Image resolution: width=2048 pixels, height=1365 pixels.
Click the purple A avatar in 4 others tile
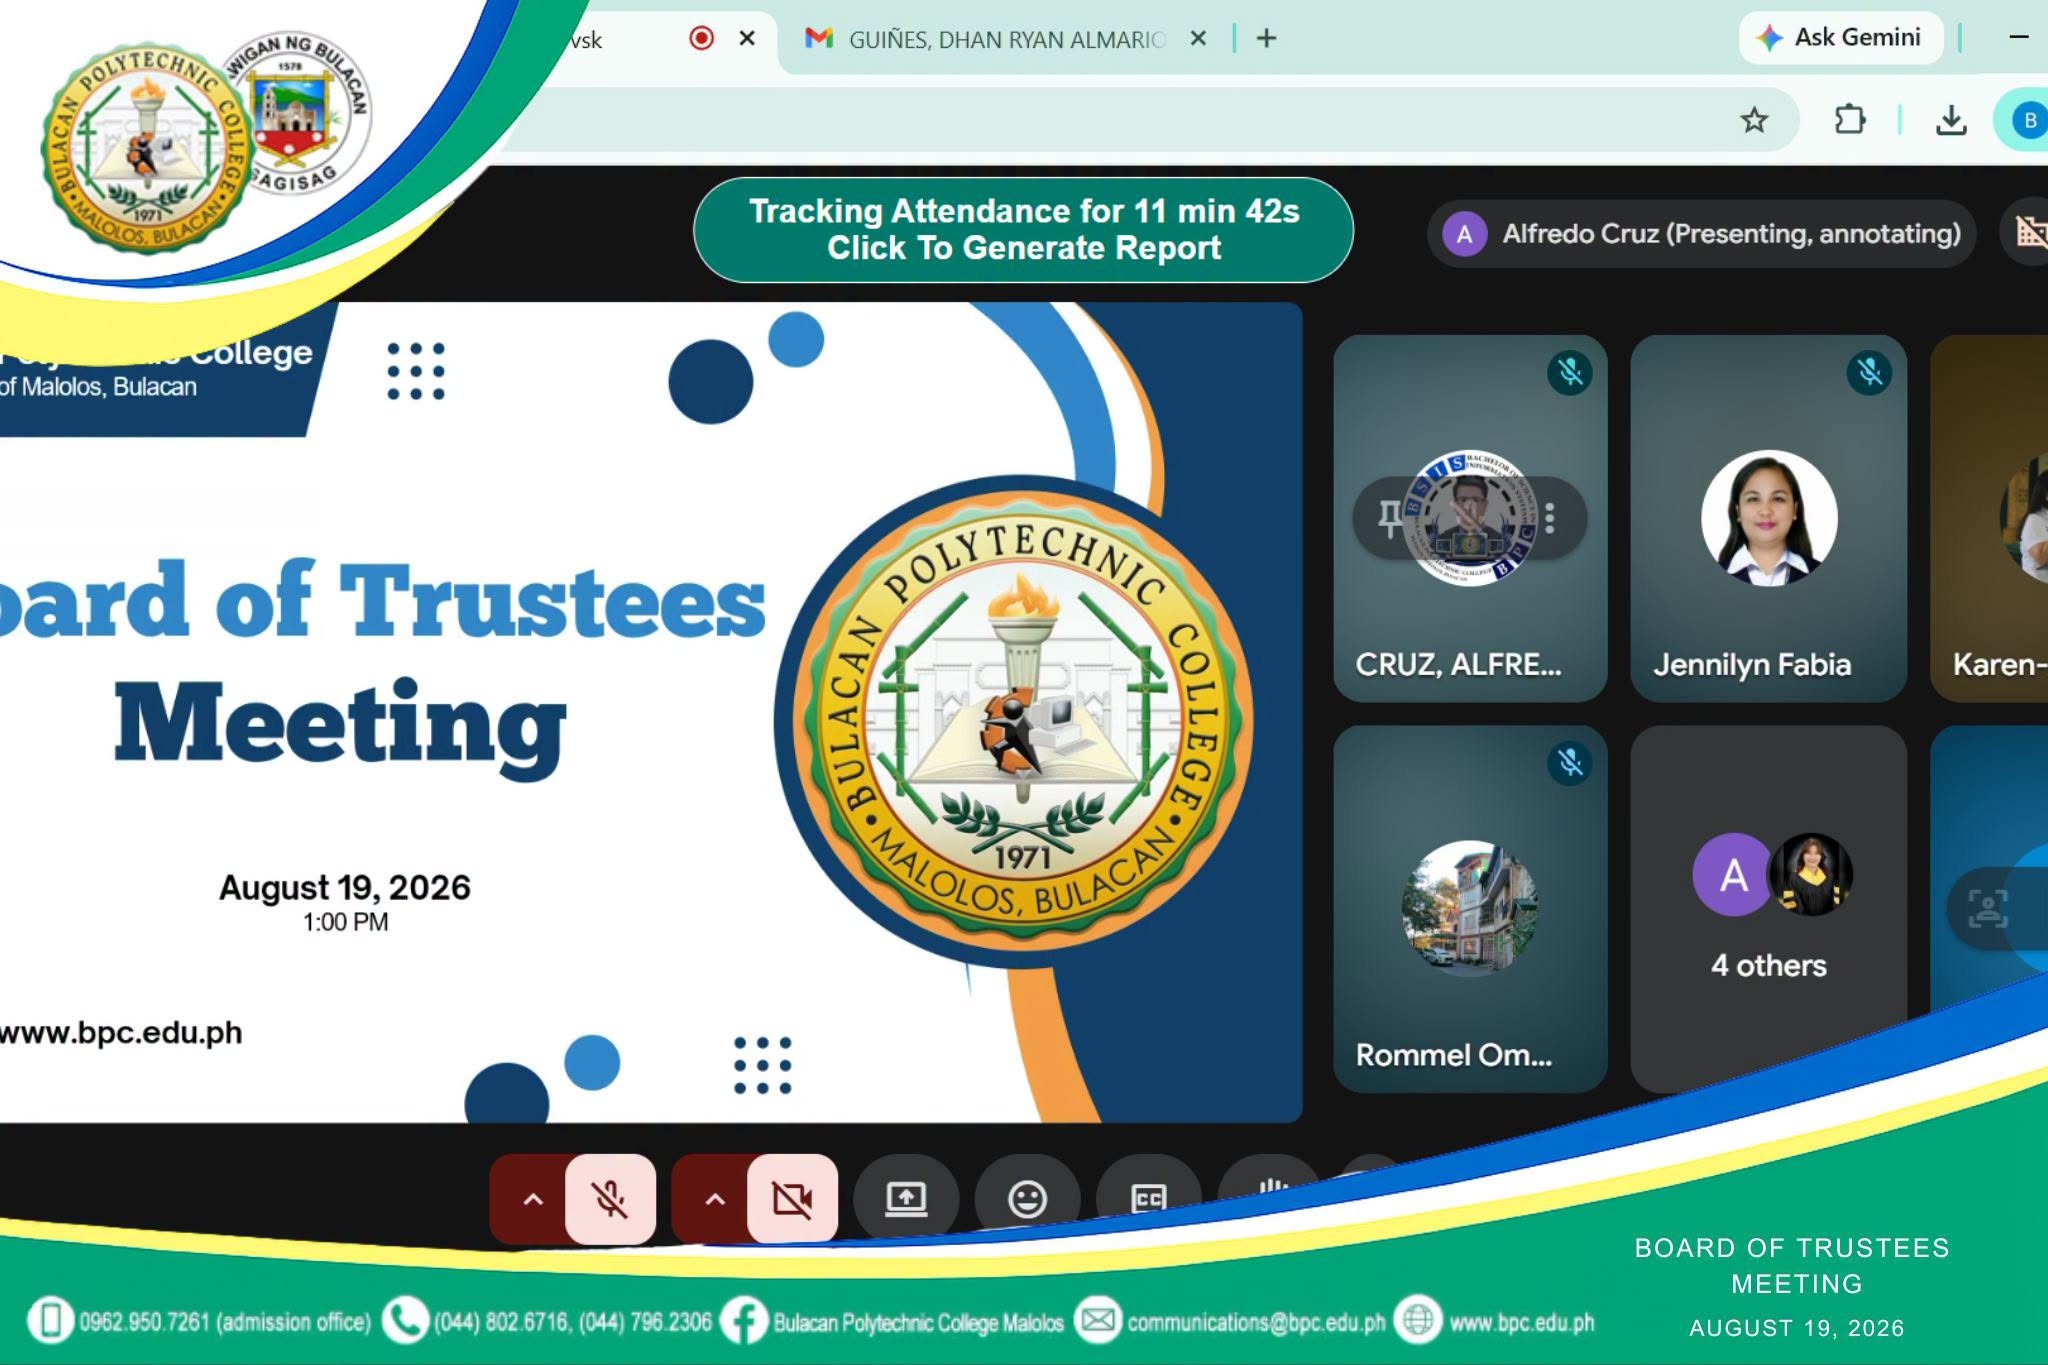1733,875
